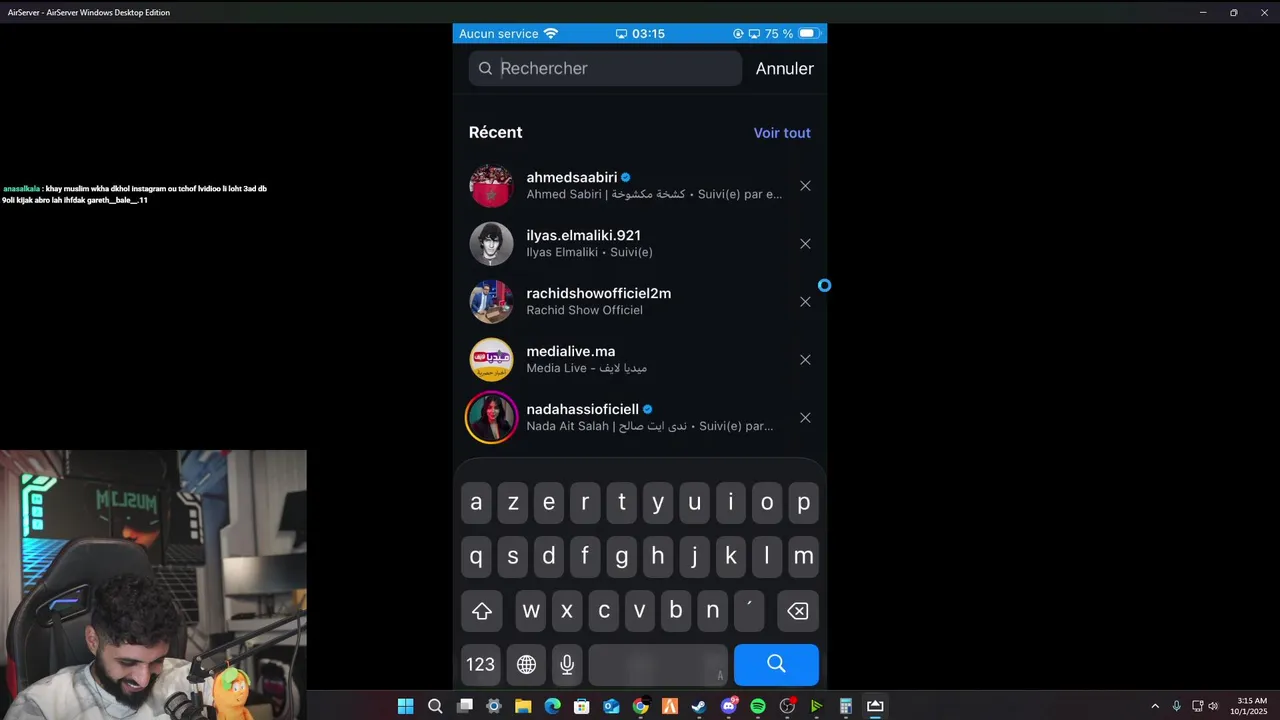The image size is (1280, 720).
Task: Switch keyboard to 123 numbers
Action: [x=480, y=664]
